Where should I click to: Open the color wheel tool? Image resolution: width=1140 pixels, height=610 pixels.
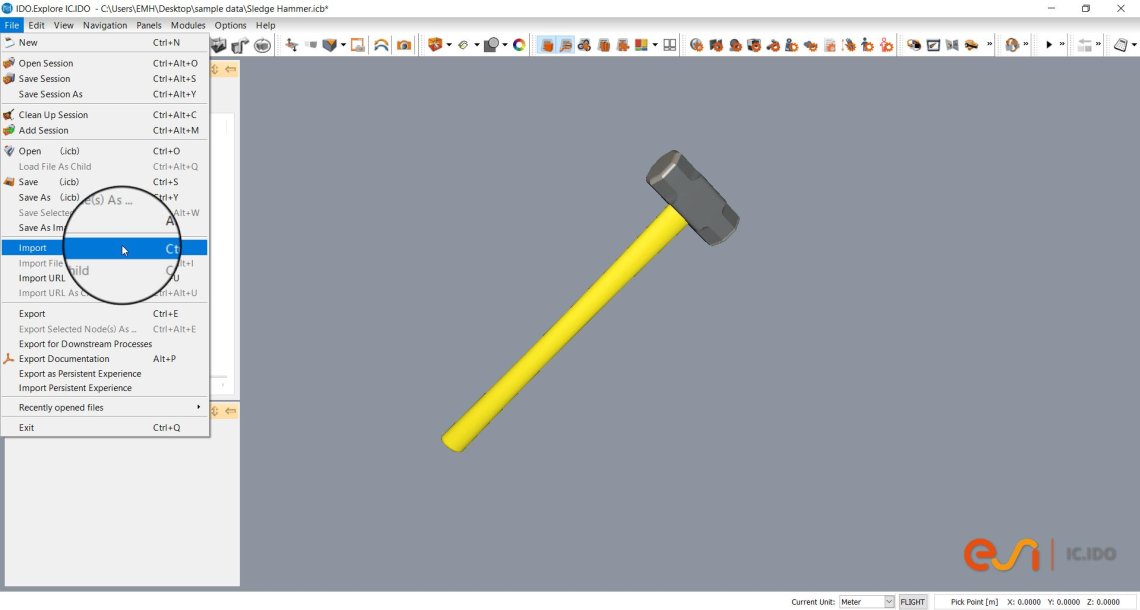point(519,45)
